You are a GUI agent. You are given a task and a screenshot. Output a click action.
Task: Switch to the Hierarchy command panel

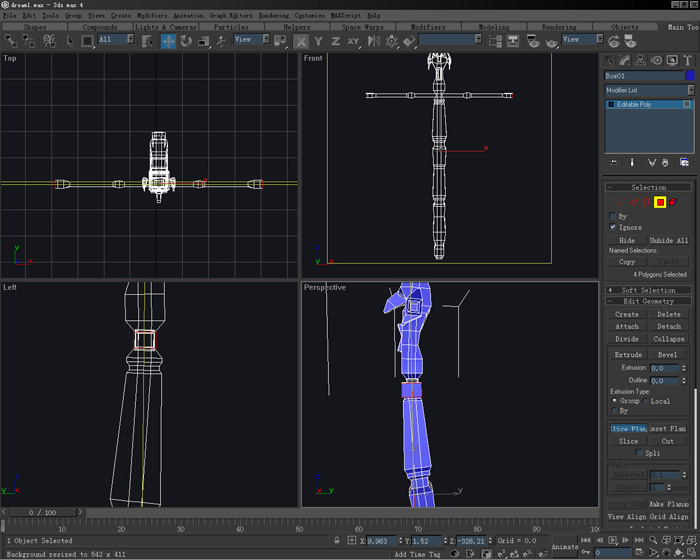(x=640, y=61)
